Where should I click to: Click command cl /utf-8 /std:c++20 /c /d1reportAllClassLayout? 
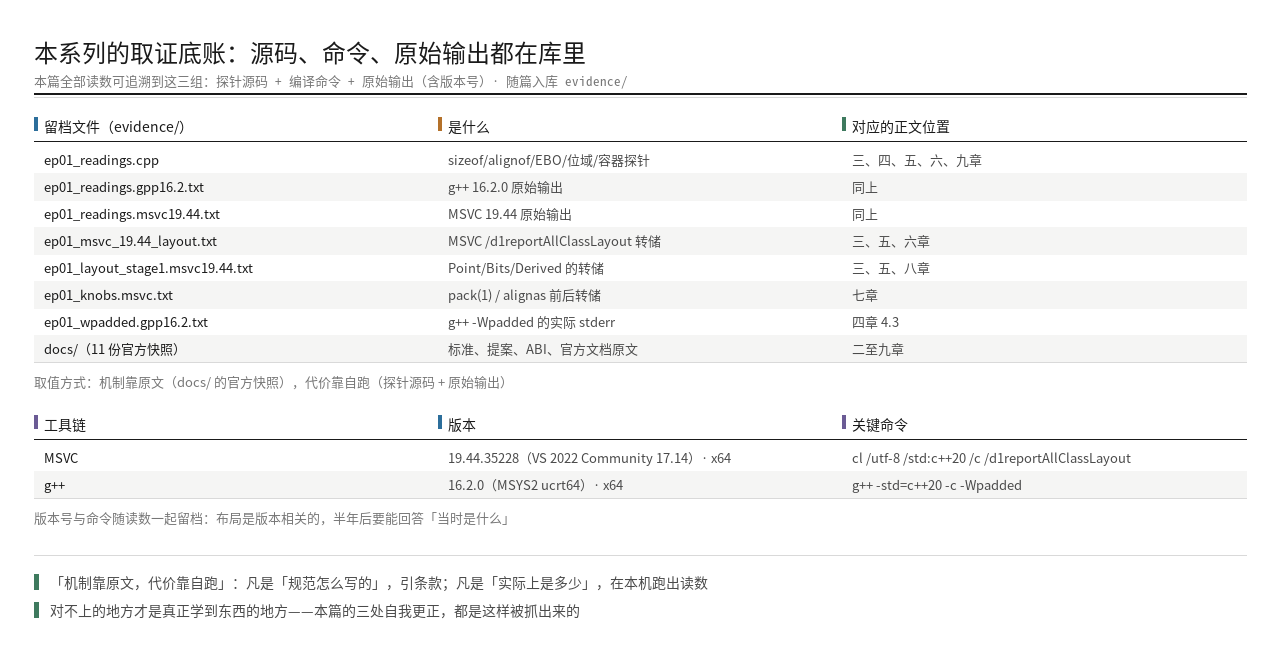point(991,458)
